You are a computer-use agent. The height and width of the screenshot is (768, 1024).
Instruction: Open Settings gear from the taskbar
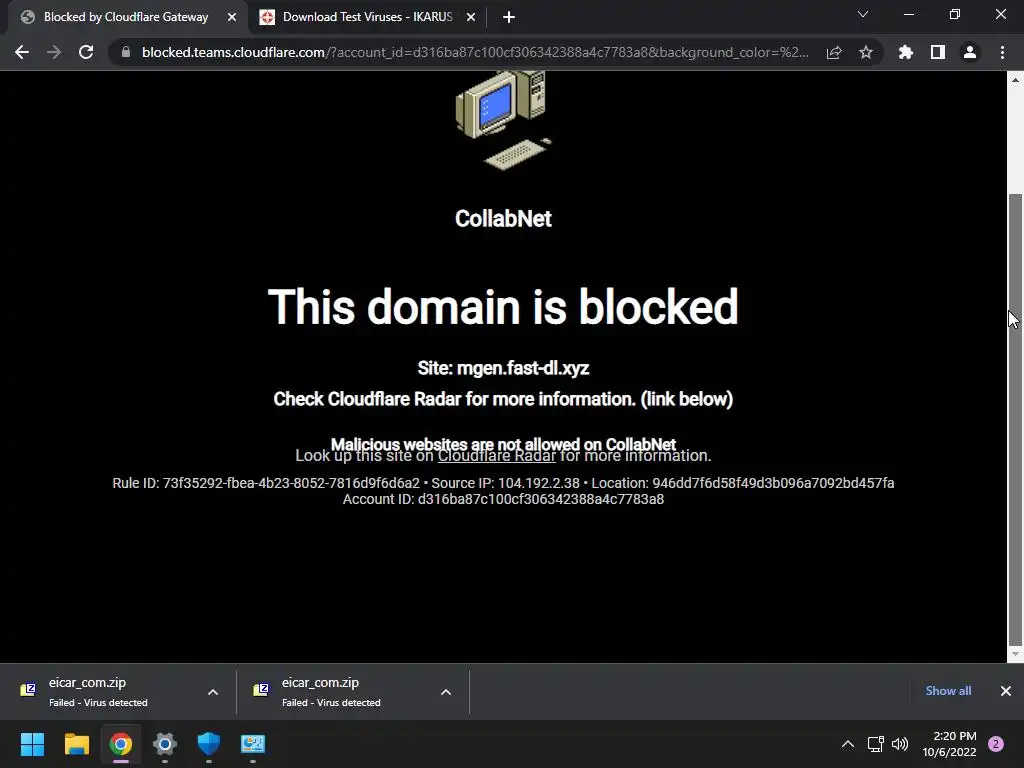coord(165,744)
